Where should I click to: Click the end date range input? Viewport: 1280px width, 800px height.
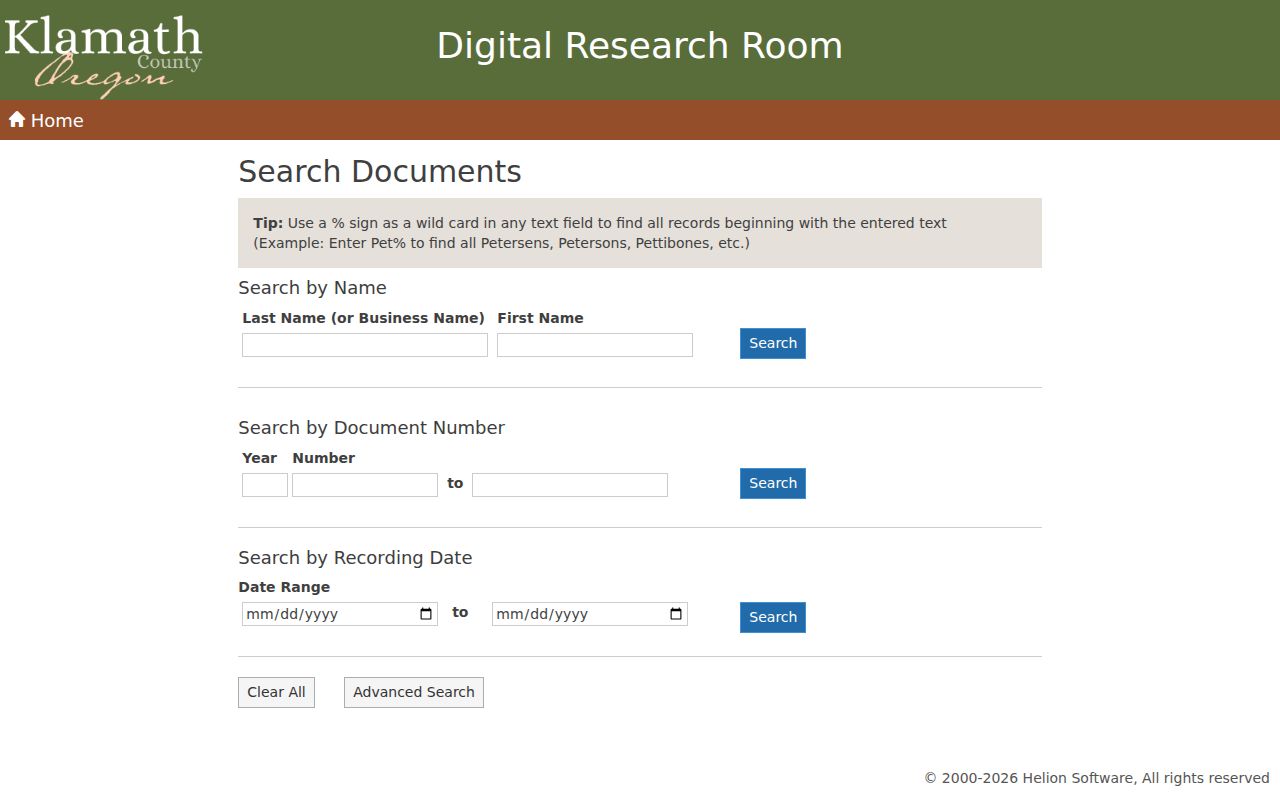[590, 614]
